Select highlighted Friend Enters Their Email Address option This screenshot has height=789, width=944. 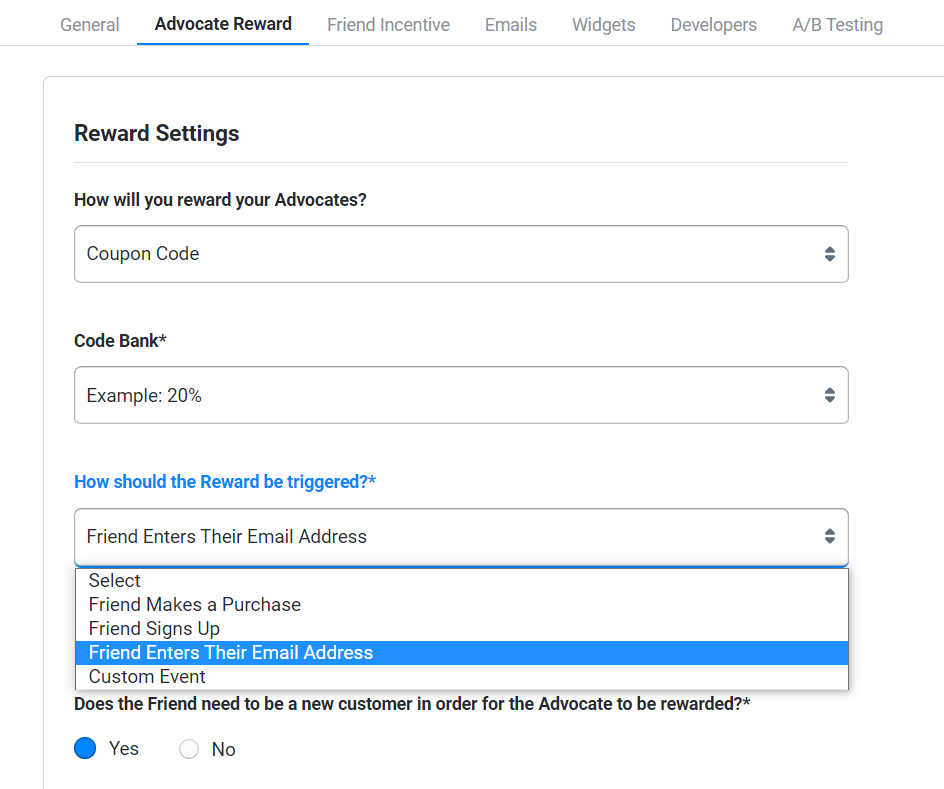click(231, 652)
